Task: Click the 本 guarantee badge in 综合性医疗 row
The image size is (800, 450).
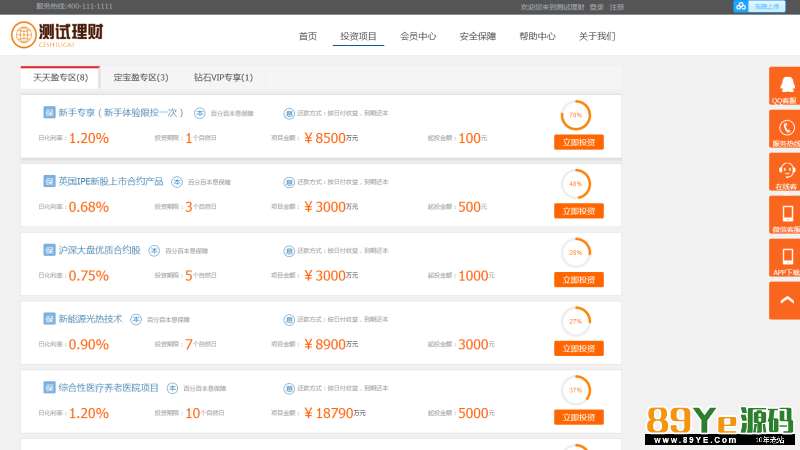Action: point(172,389)
